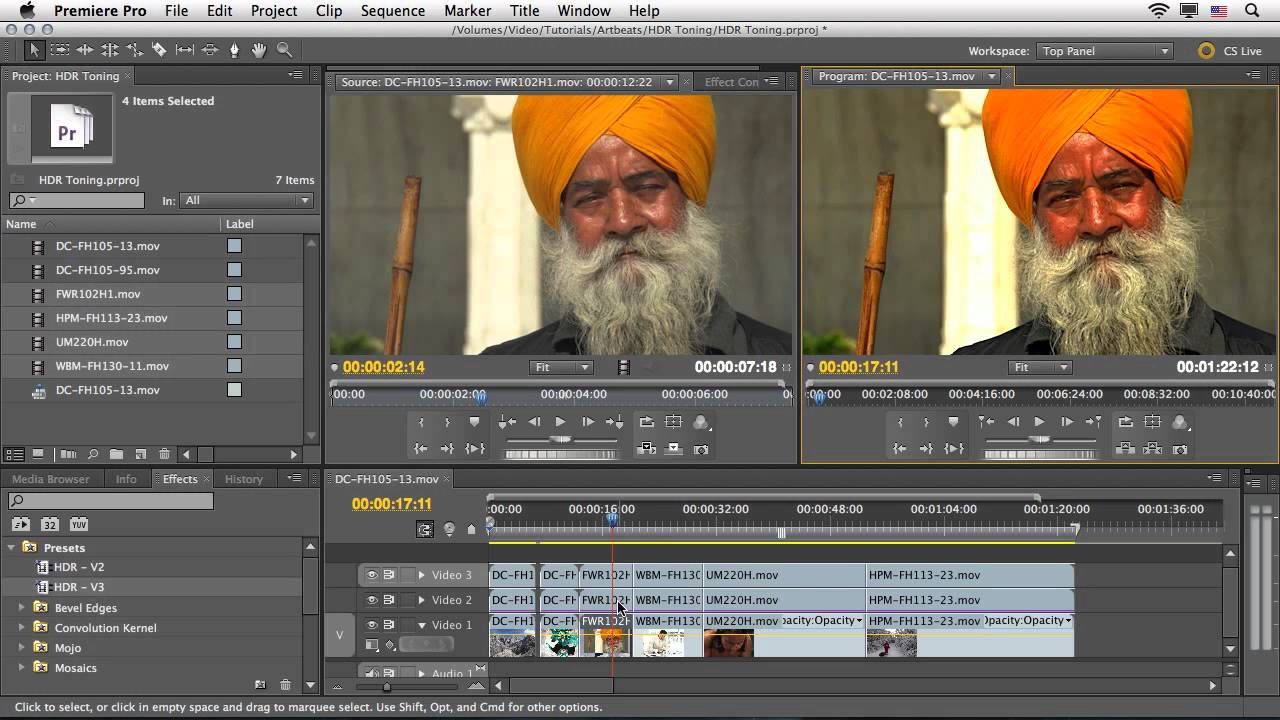Image resolution: width=1280 pixels, height=720 pixels.
Task: Play the Source monitor clip
Action: 560,422
